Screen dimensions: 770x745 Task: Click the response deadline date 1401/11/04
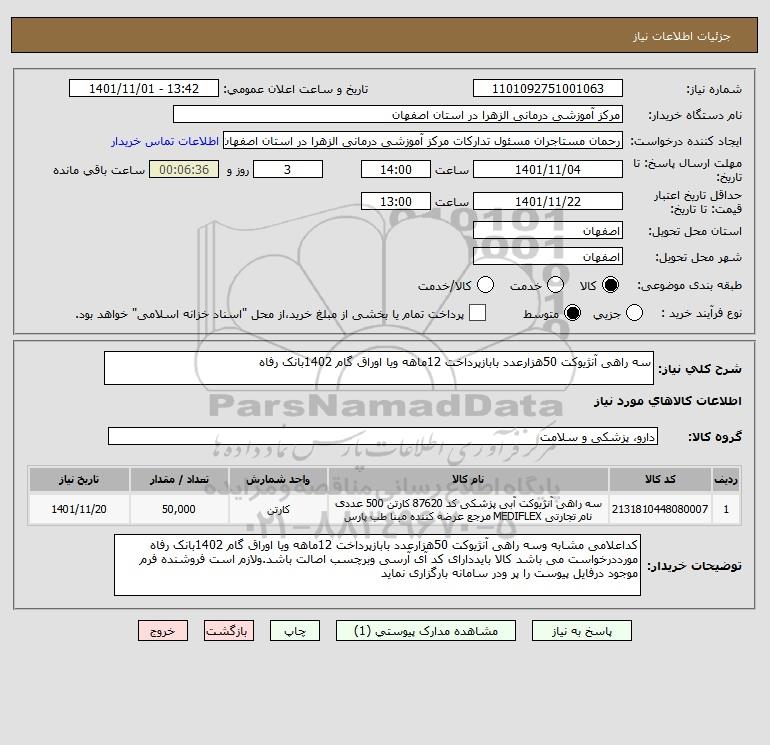pos(548,169)
